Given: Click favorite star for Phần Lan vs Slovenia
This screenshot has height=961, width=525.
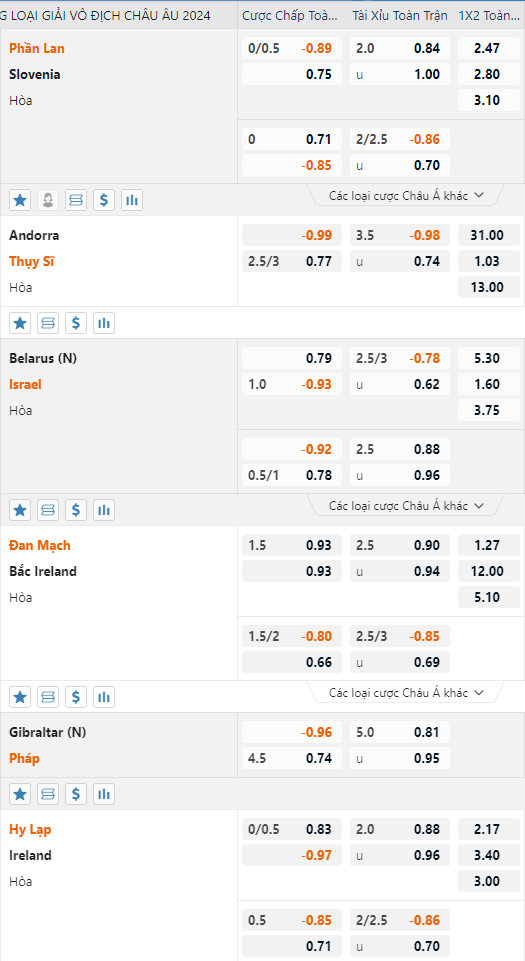Looking at the screenshot, I should 20,200.
